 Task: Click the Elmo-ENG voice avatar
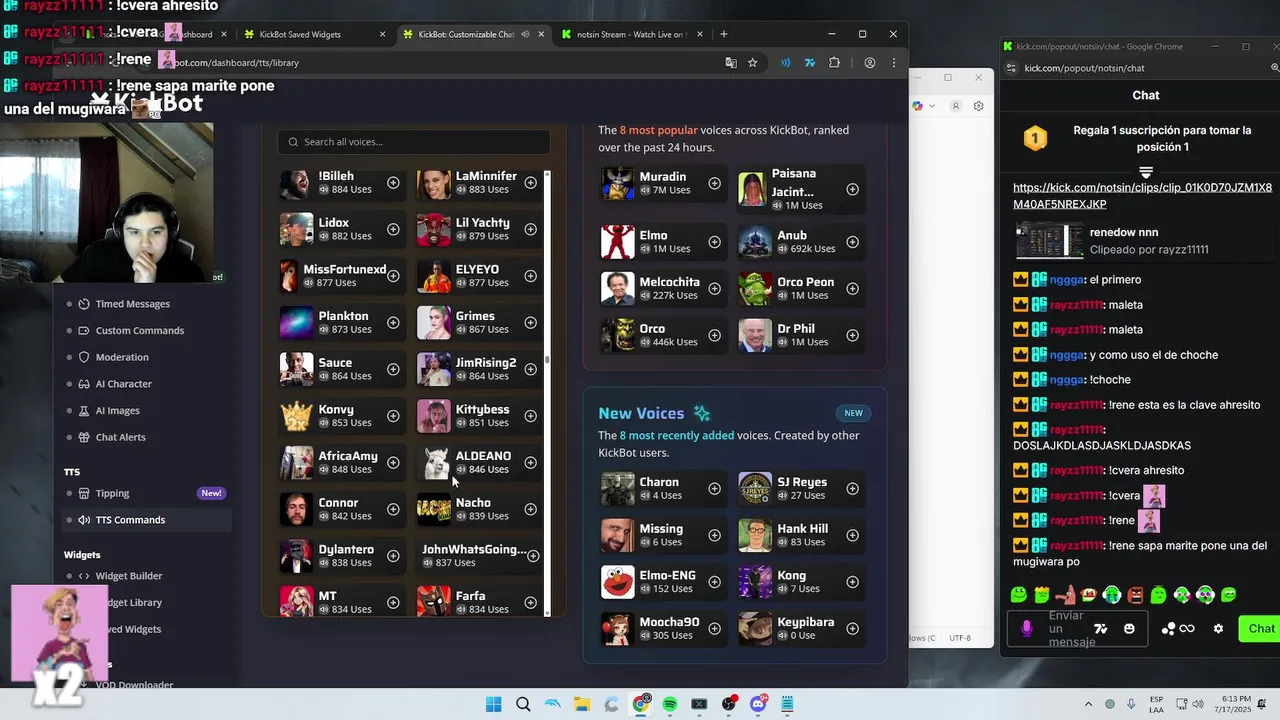617,581
